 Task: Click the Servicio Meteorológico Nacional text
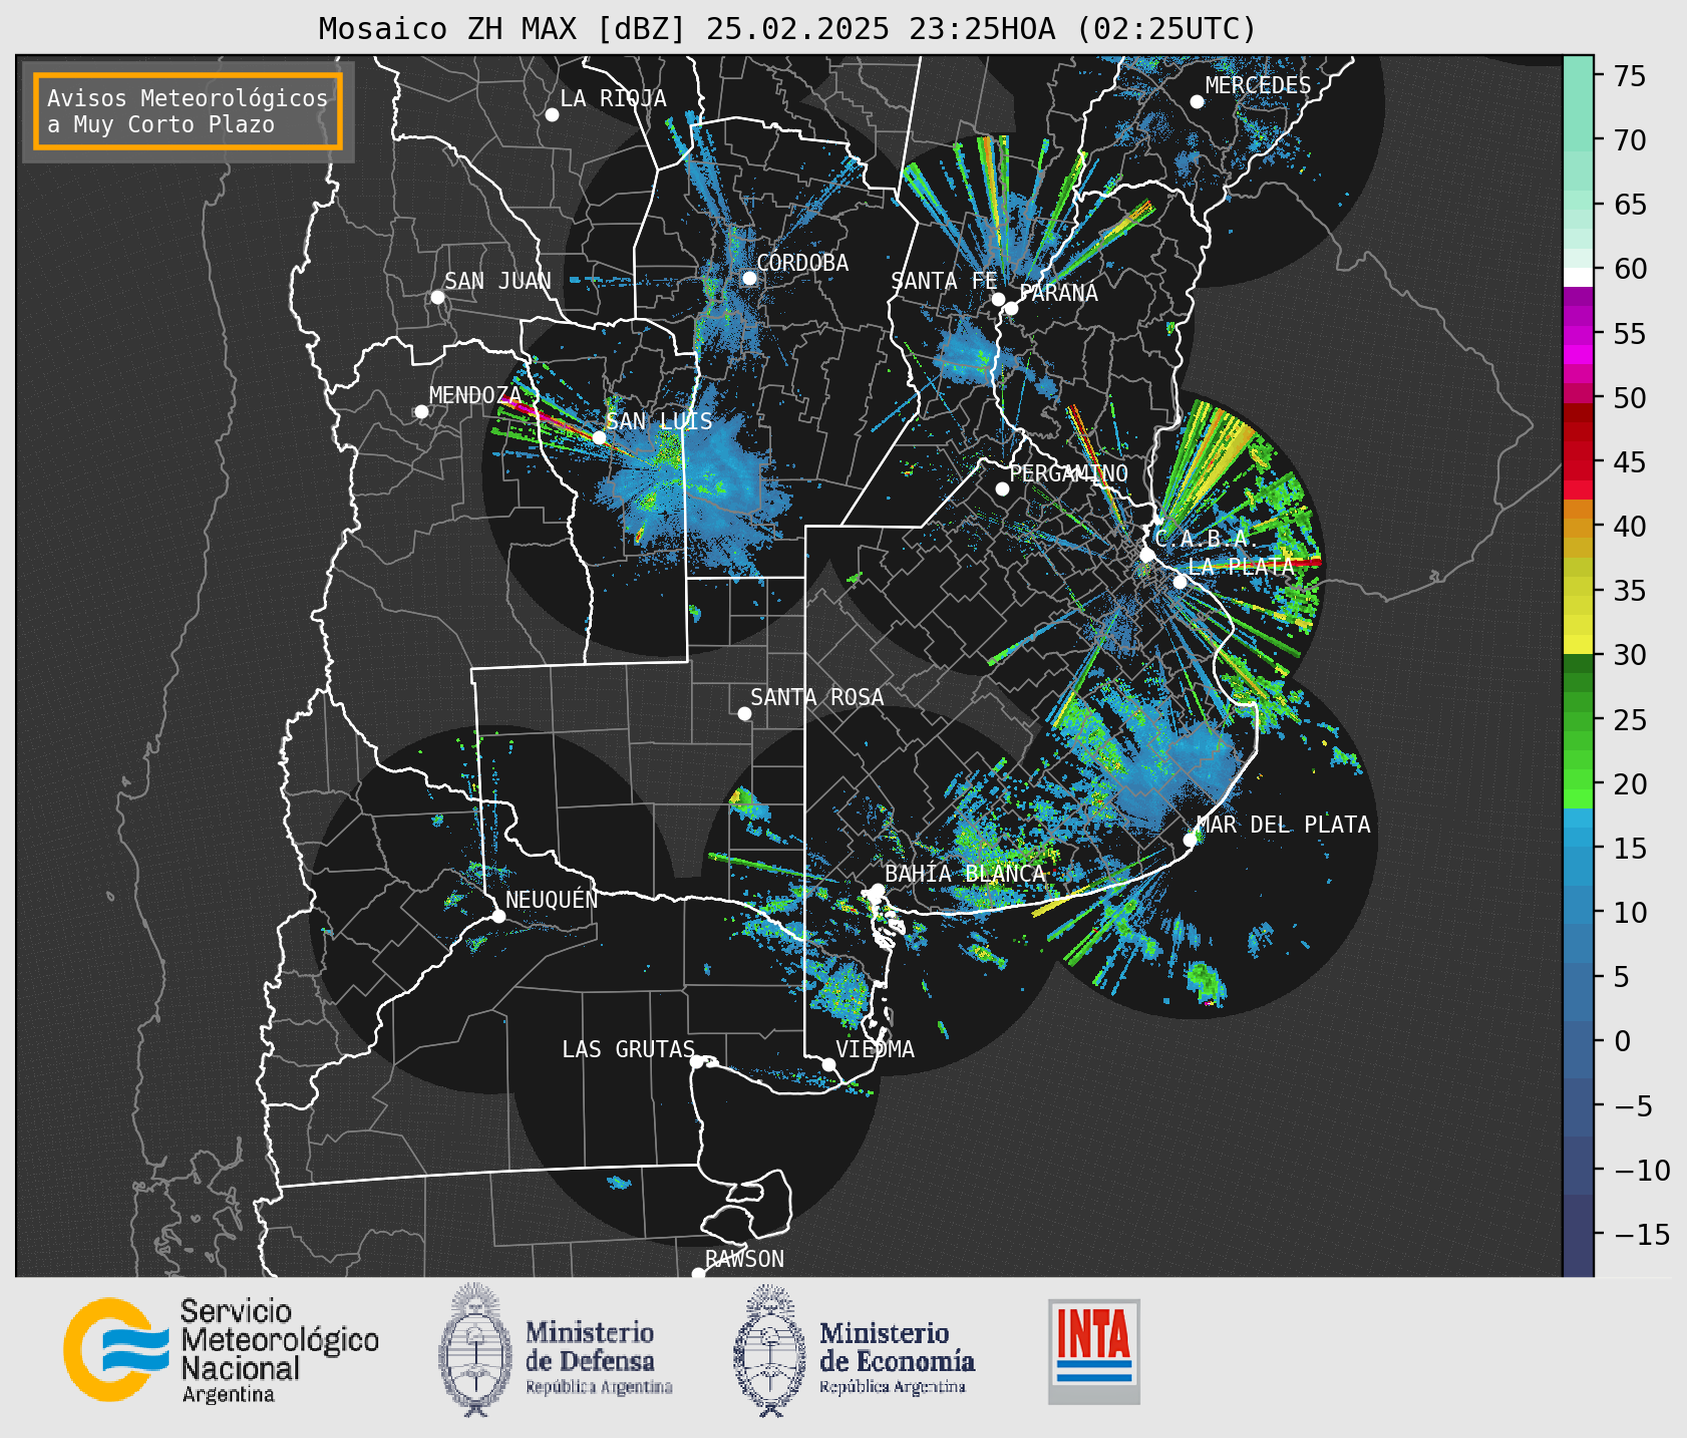pos(280,1350)
